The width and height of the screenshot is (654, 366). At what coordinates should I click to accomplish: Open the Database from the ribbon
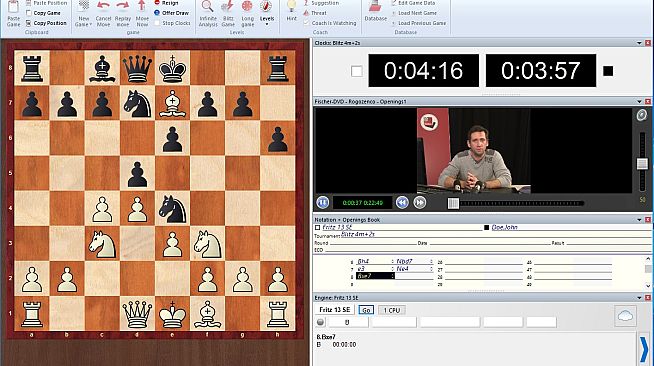coord(375,11)
